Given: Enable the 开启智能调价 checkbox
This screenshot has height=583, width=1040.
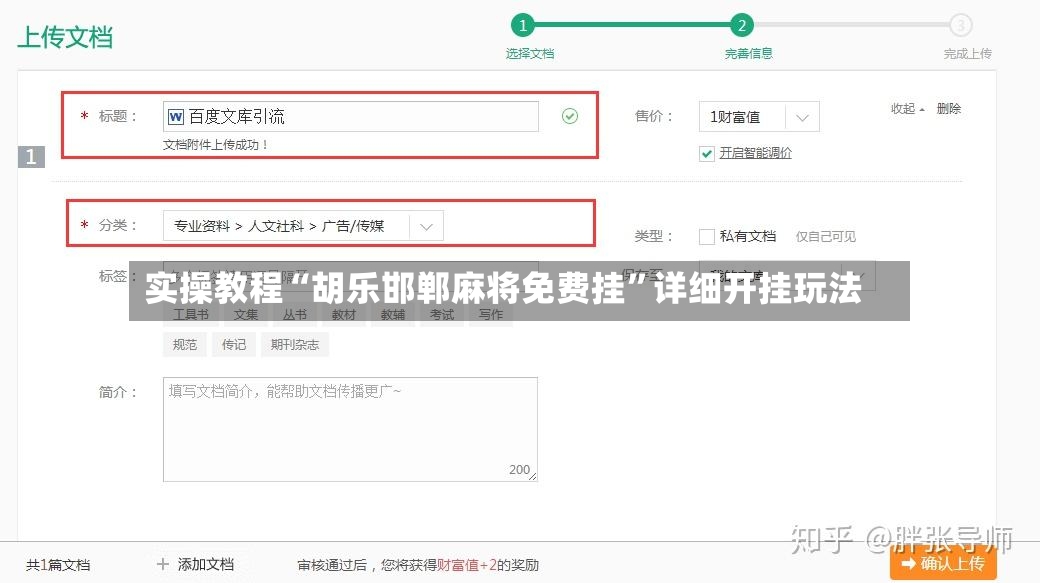Looking at the screenshot, I should (x=706, y=154).
